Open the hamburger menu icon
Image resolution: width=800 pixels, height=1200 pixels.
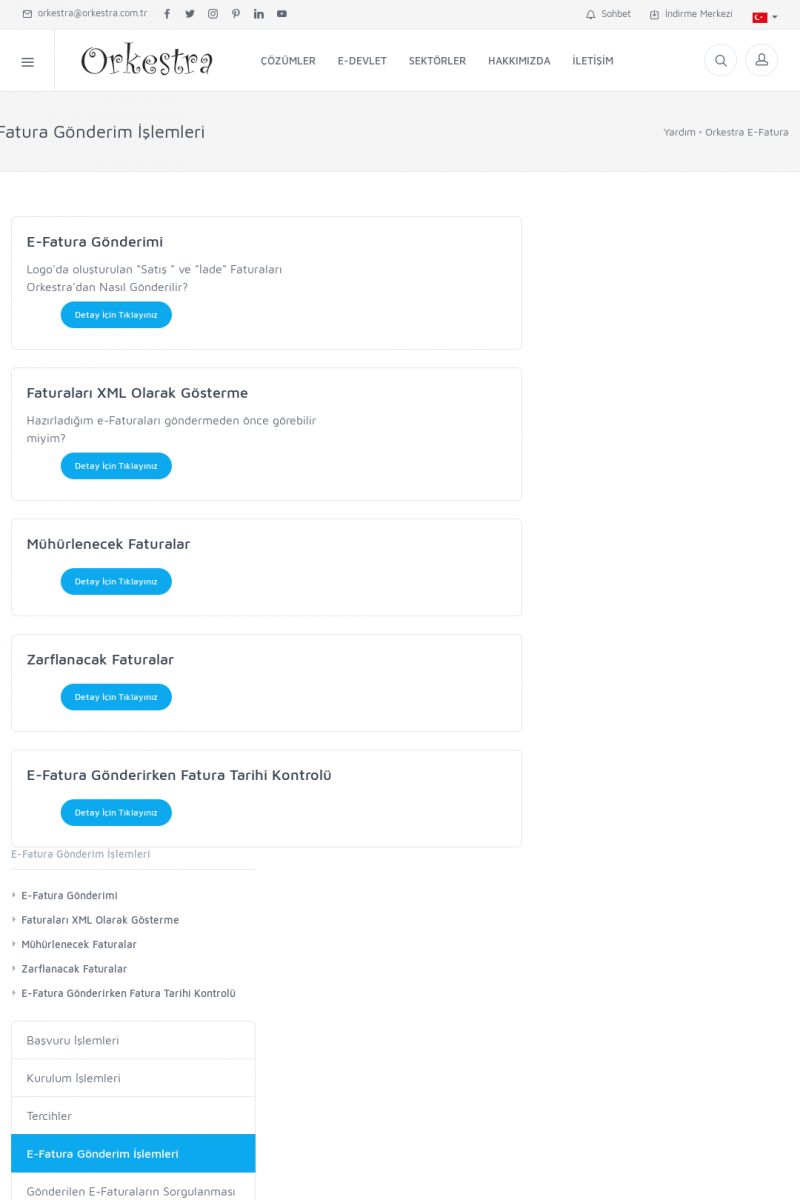click(27, 62)
